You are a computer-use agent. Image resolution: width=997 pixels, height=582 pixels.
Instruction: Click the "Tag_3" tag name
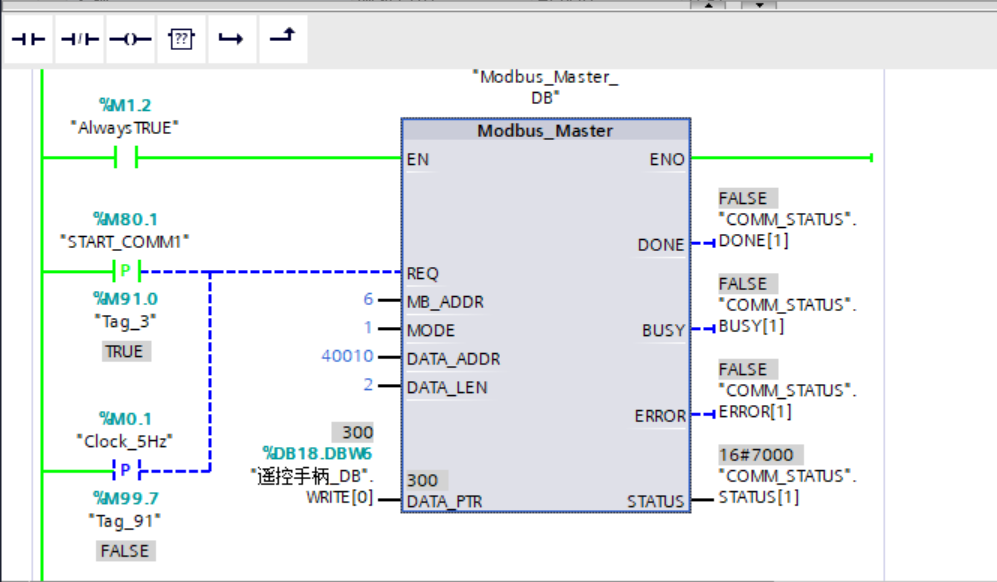tap(125, 321)
